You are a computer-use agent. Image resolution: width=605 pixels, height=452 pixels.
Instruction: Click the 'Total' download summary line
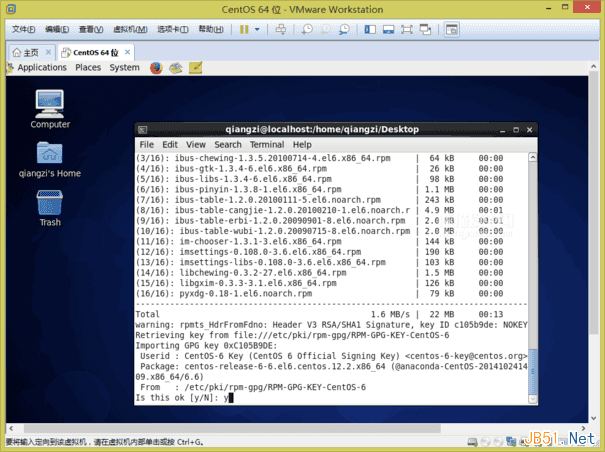coord(319,315)
